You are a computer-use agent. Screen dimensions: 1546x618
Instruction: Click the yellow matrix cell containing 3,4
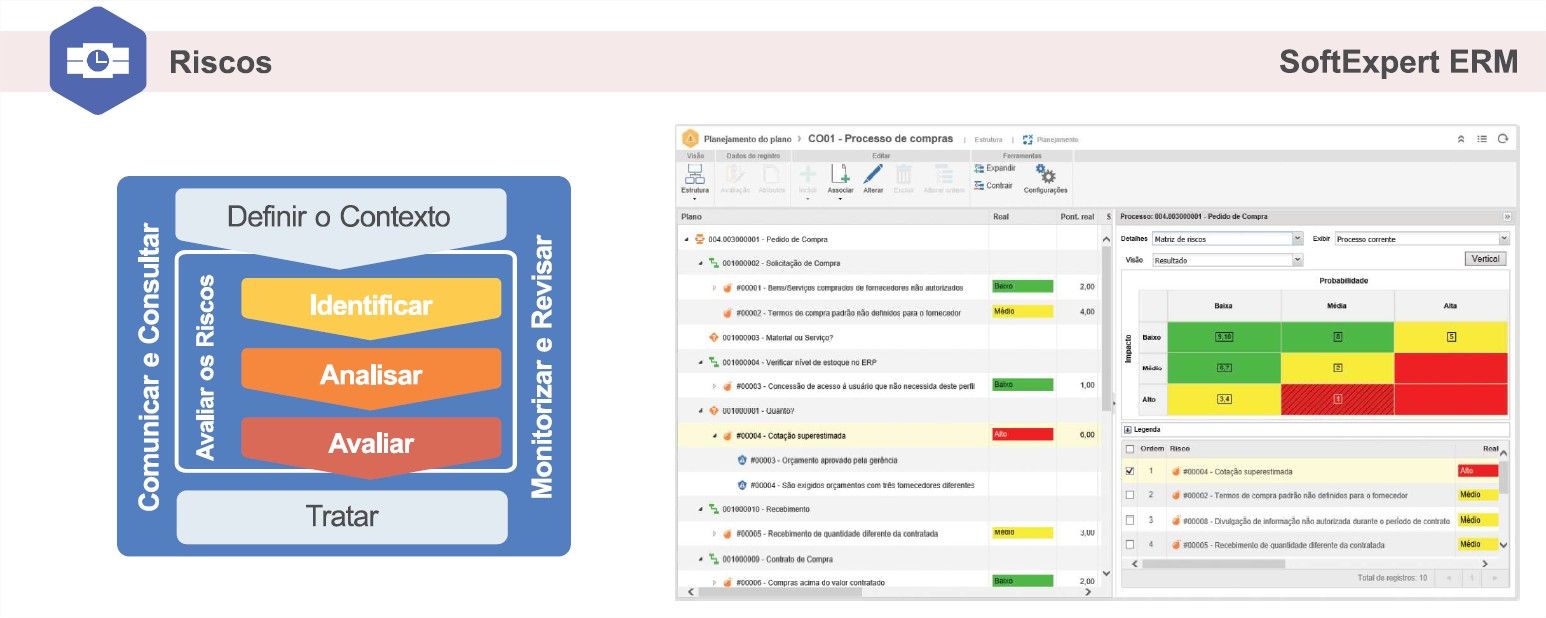point(1224,399)
